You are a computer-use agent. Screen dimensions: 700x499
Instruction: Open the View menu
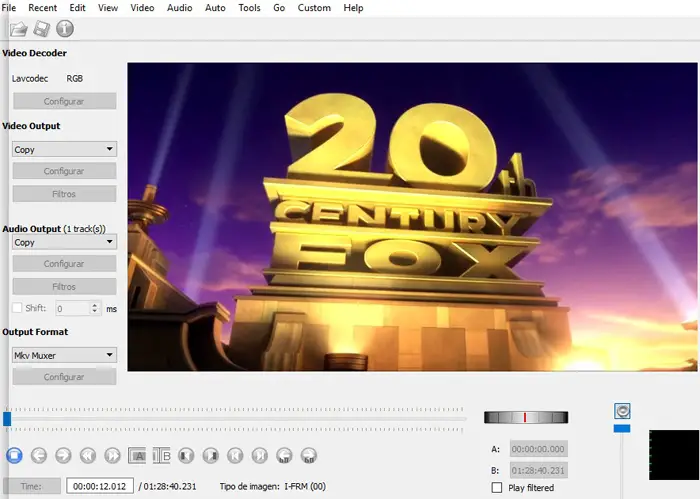pos(108,8)
